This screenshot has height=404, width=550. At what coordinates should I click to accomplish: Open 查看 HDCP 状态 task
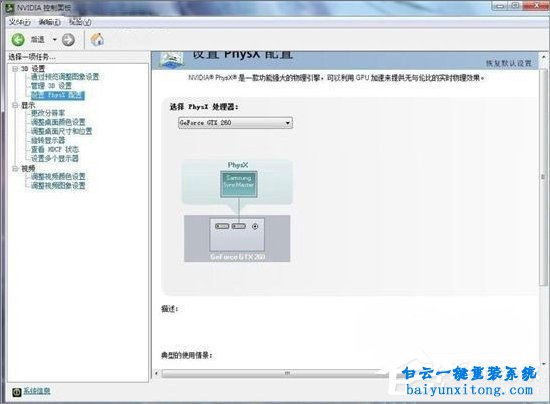(x=55, y=149)
